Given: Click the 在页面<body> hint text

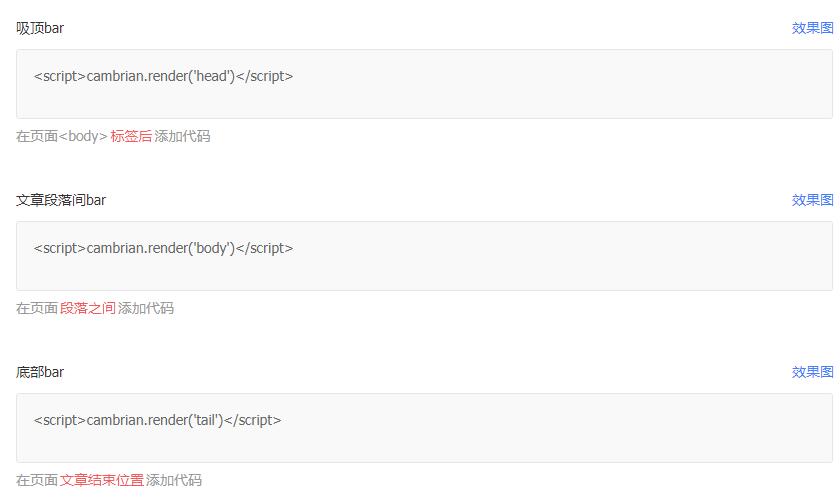Looking at the screenshot, I should coord(62,136).
